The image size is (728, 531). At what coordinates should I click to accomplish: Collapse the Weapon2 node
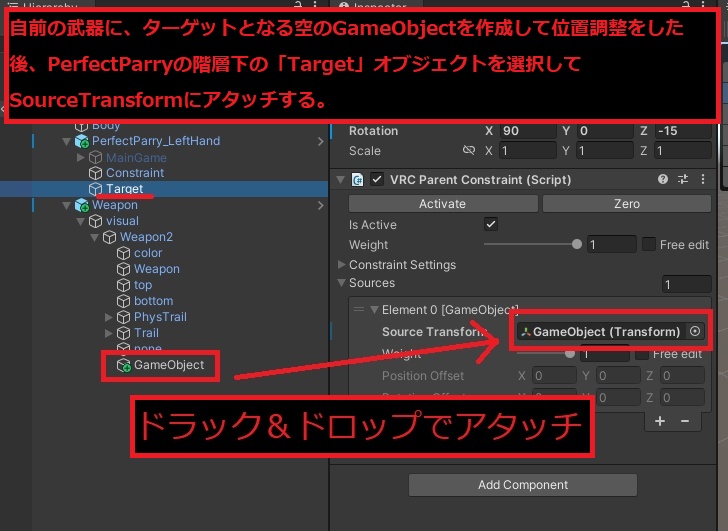pos(94,237)
